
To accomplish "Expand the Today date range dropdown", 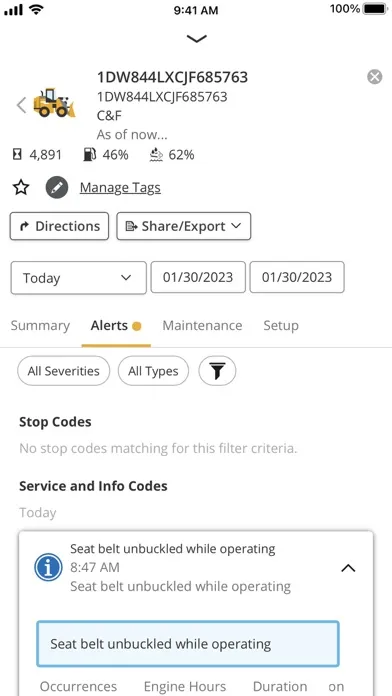I will (79, 278).
